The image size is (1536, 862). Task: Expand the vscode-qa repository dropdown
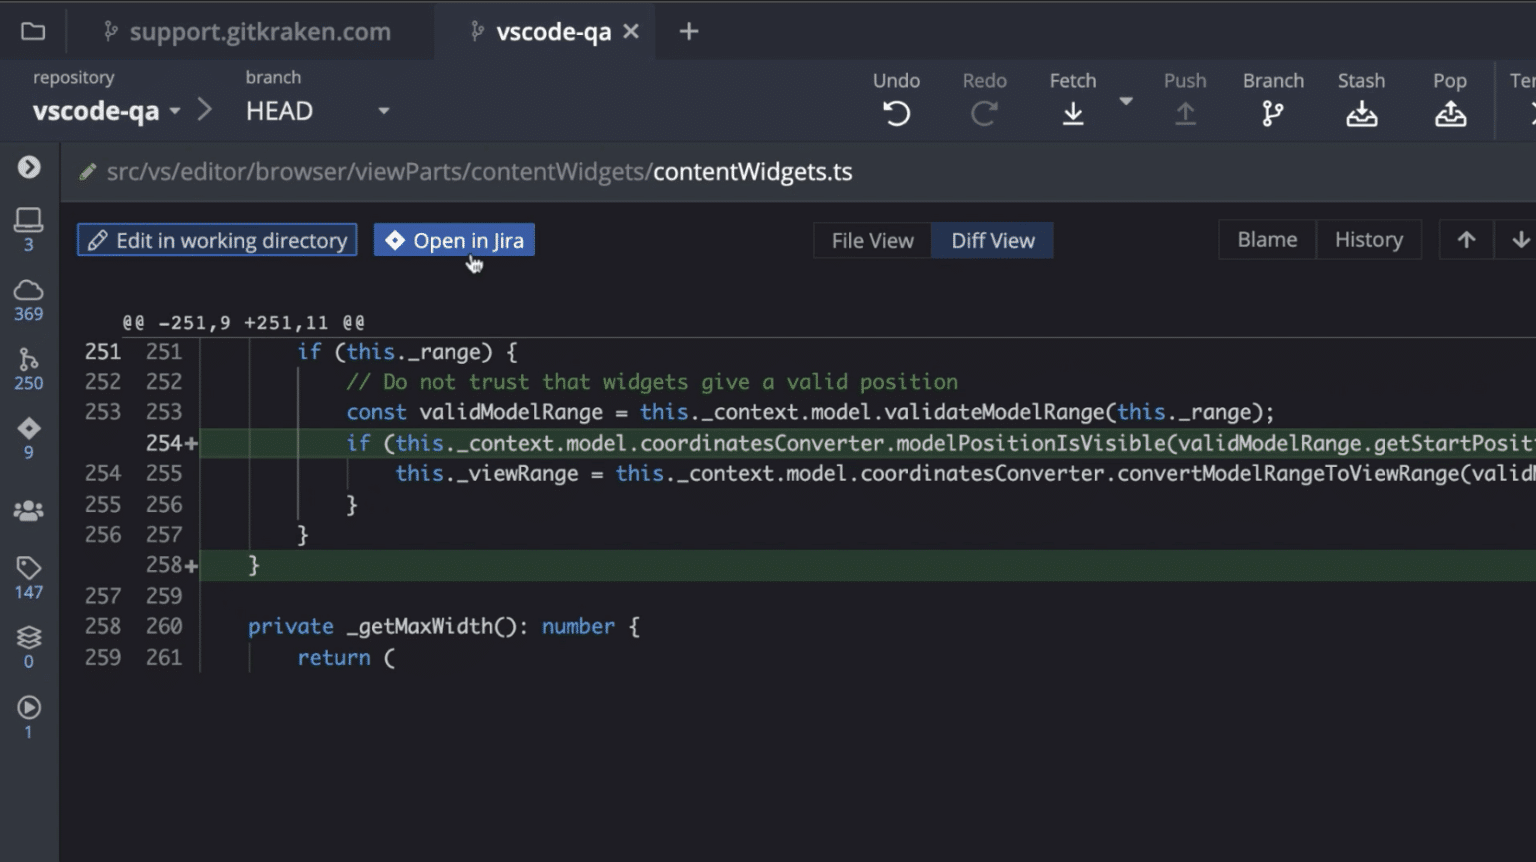tap(174, 111)
